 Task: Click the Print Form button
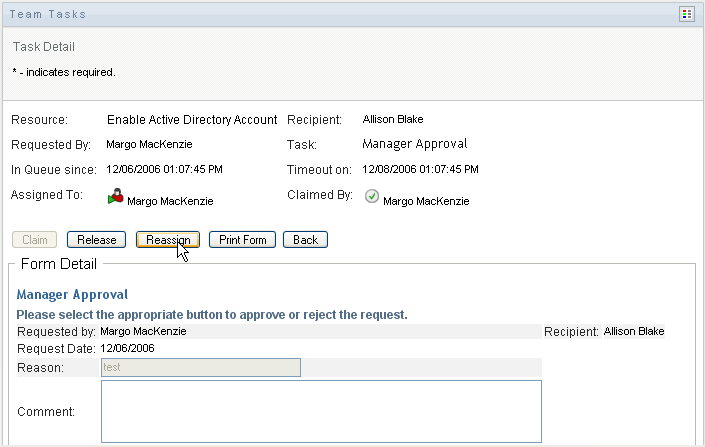click(242, 240)
